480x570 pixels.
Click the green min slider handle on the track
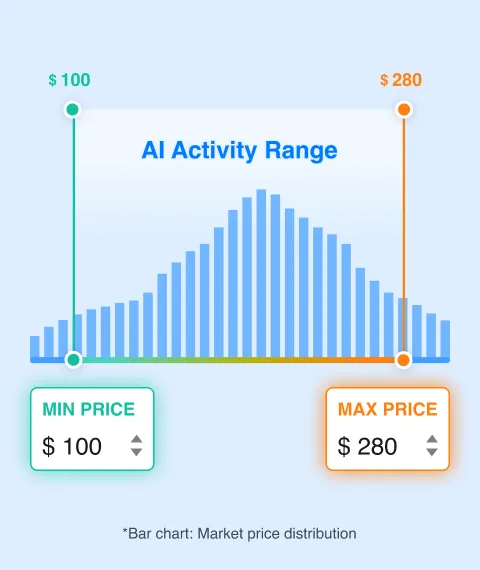click(73, 360)
